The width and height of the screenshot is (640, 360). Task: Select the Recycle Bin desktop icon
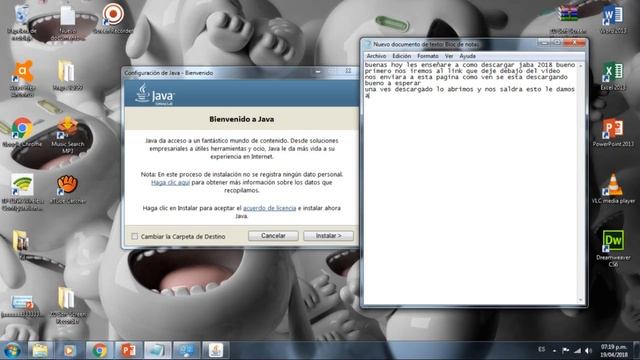(21, 21)
